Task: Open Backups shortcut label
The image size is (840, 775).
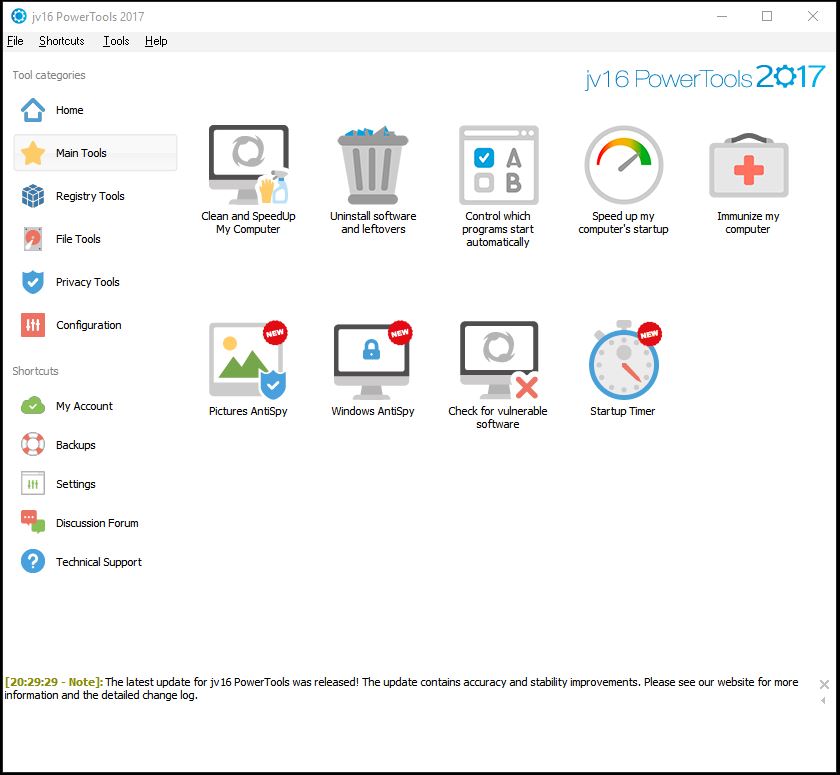Action: (76, 445)
